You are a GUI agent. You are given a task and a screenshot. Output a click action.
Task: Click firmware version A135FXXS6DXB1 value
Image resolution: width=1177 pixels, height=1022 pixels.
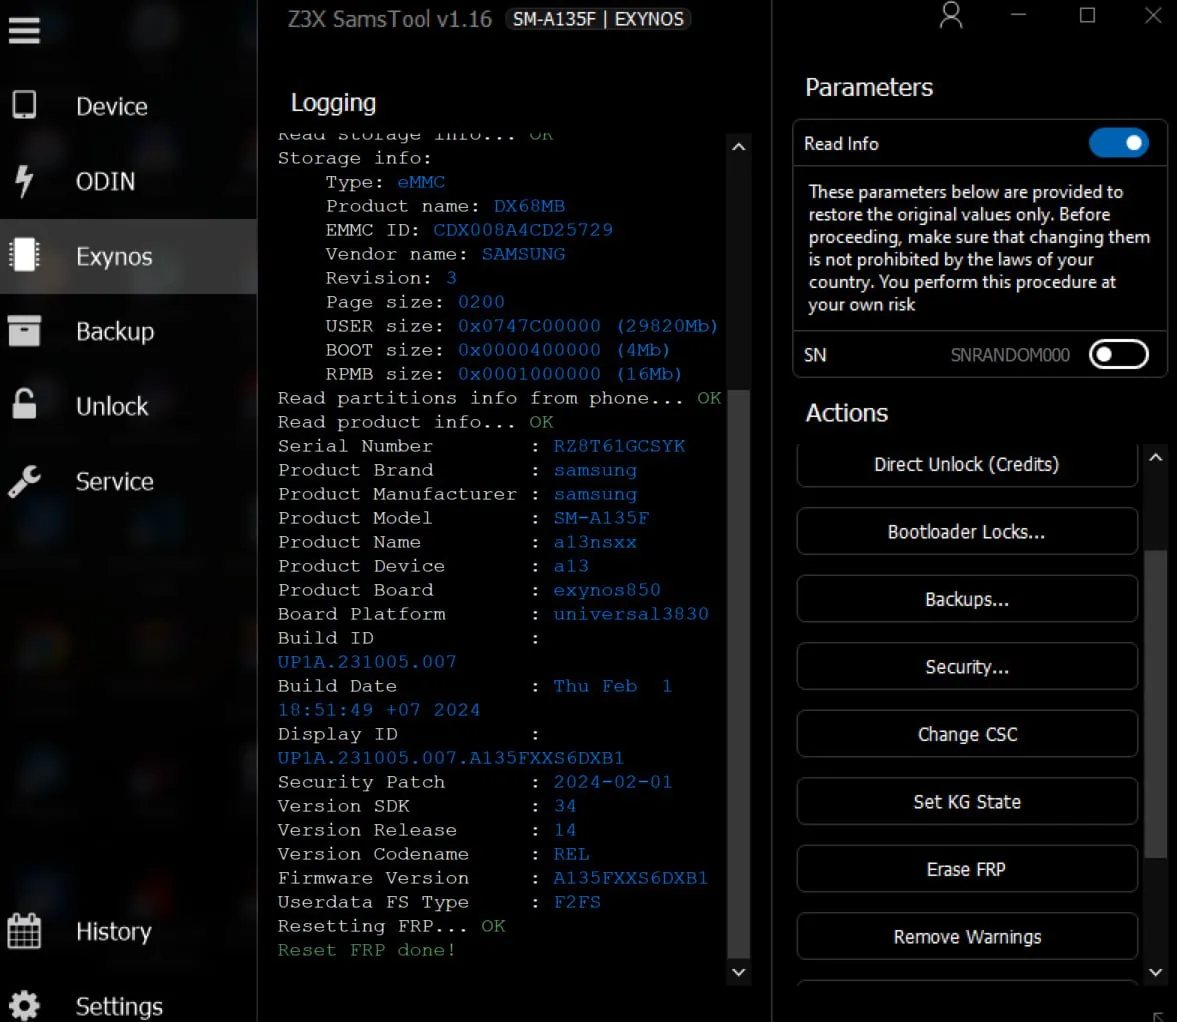pyautogui.click(x=631, y=878)
